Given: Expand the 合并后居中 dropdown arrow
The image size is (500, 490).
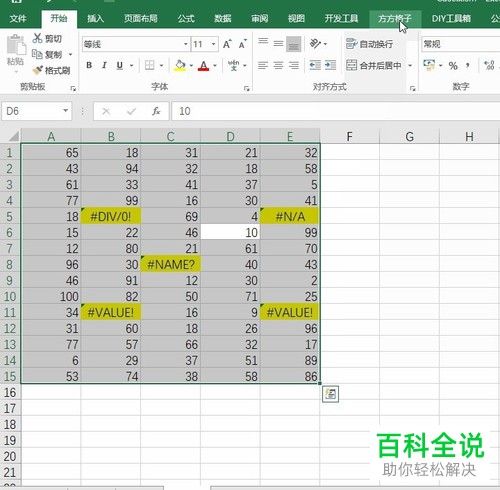Looking at the screenshot, I should click(x=410, y=65).
